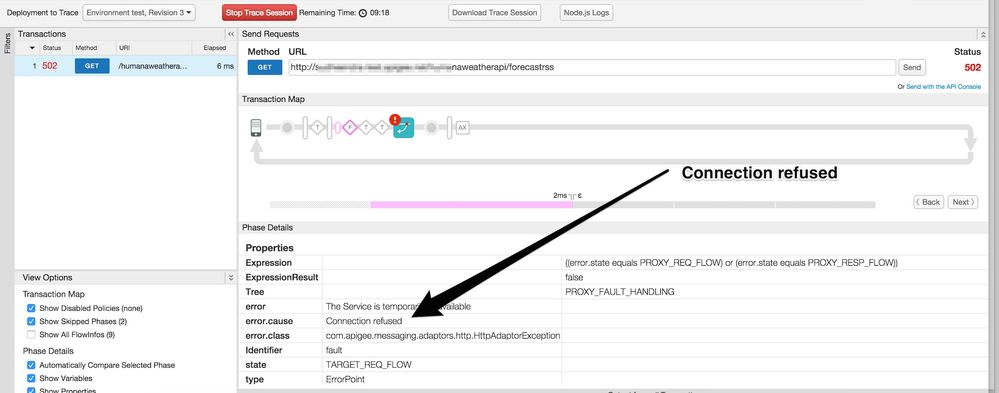Image resolution: width=999 pixels, height=393 pixels.
Task: Toggle Show Disabled Policies checkbox
Action: [31, 308]
